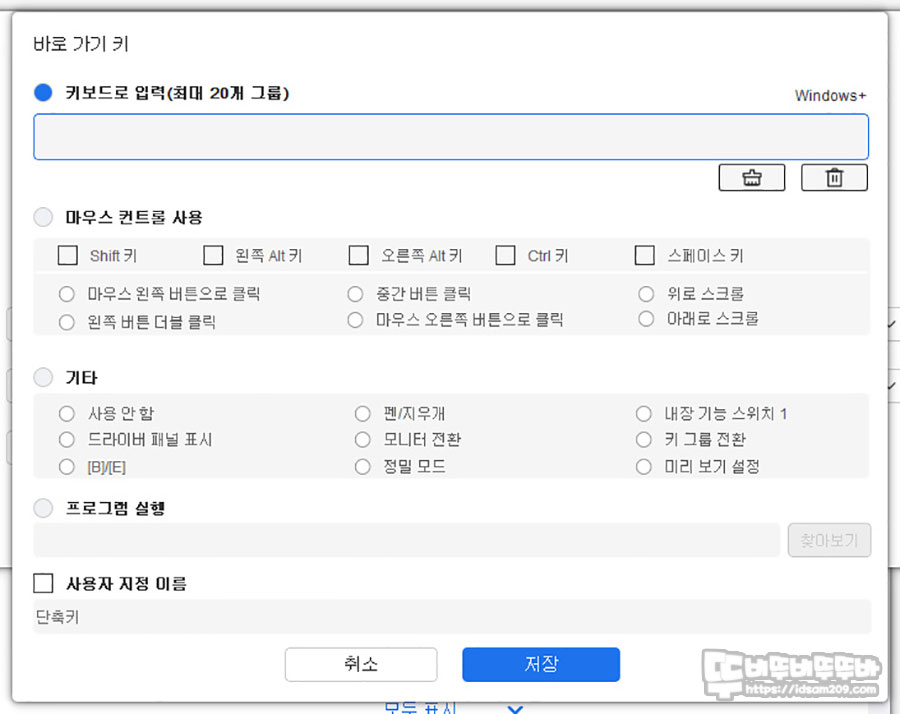Click the 저장 save button
This screenshot has width=900, height=714.
[541, 665]
